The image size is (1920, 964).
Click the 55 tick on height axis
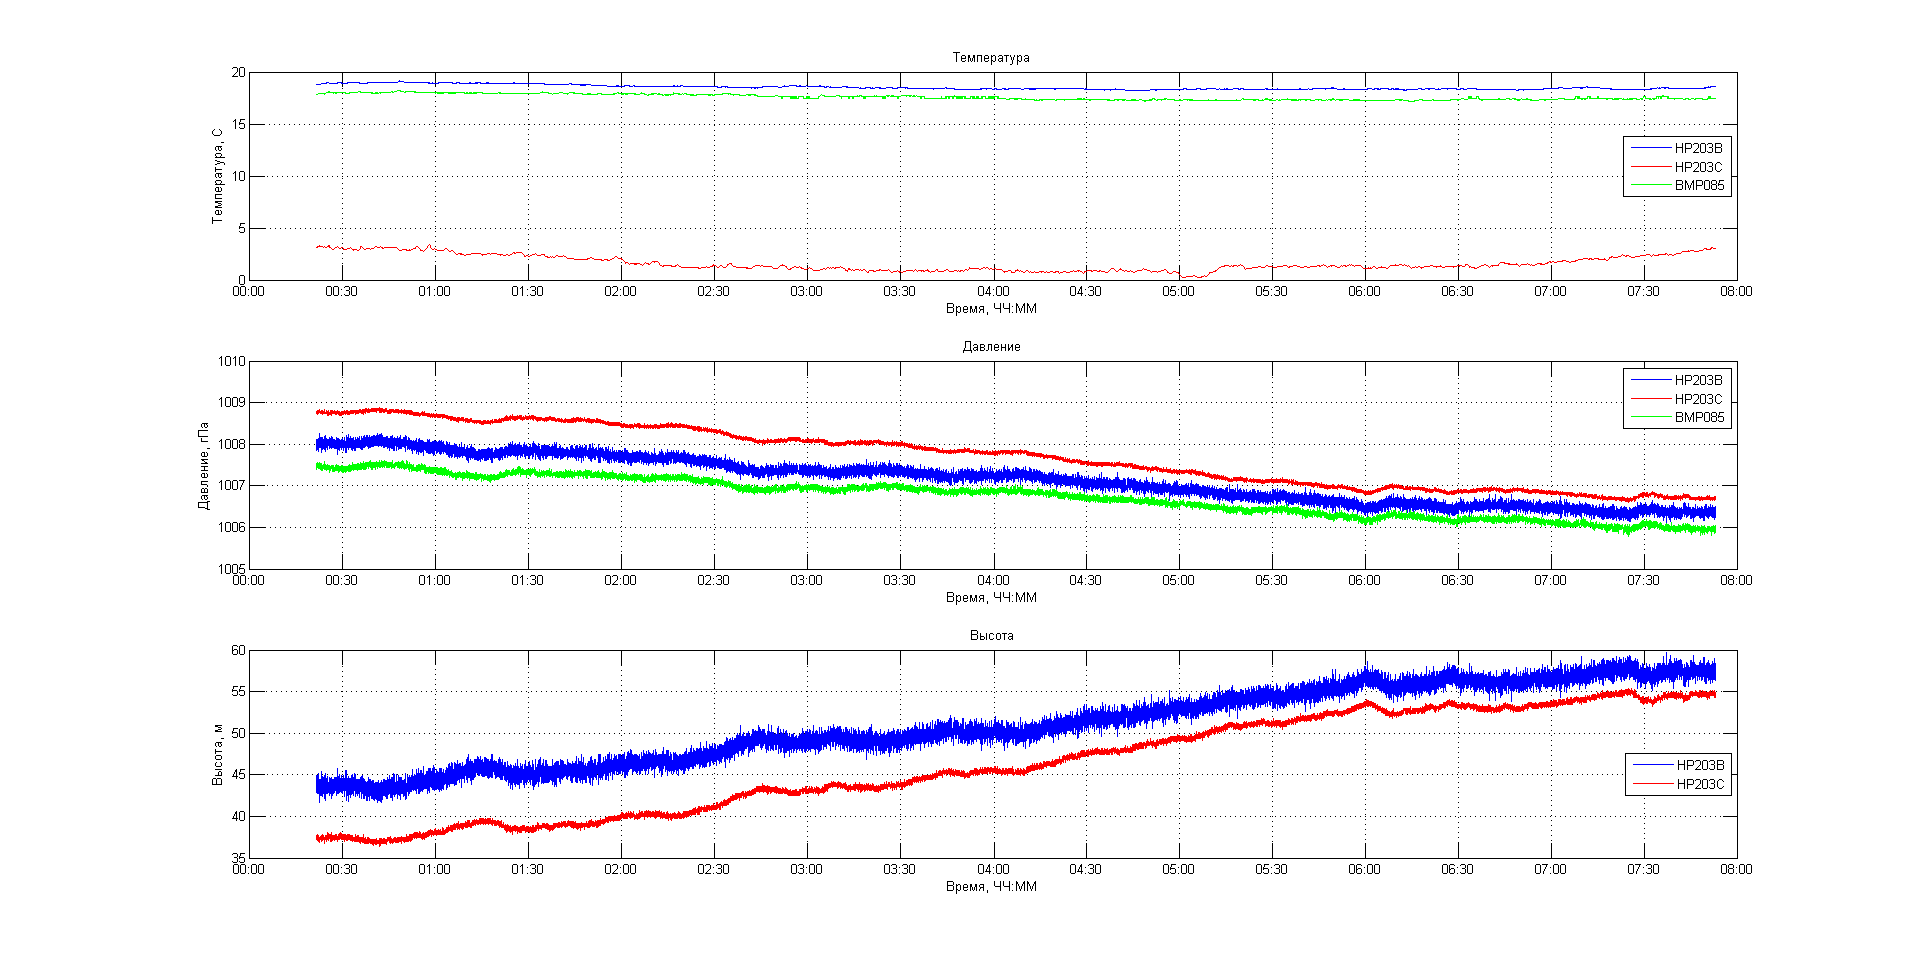point(238,692)
